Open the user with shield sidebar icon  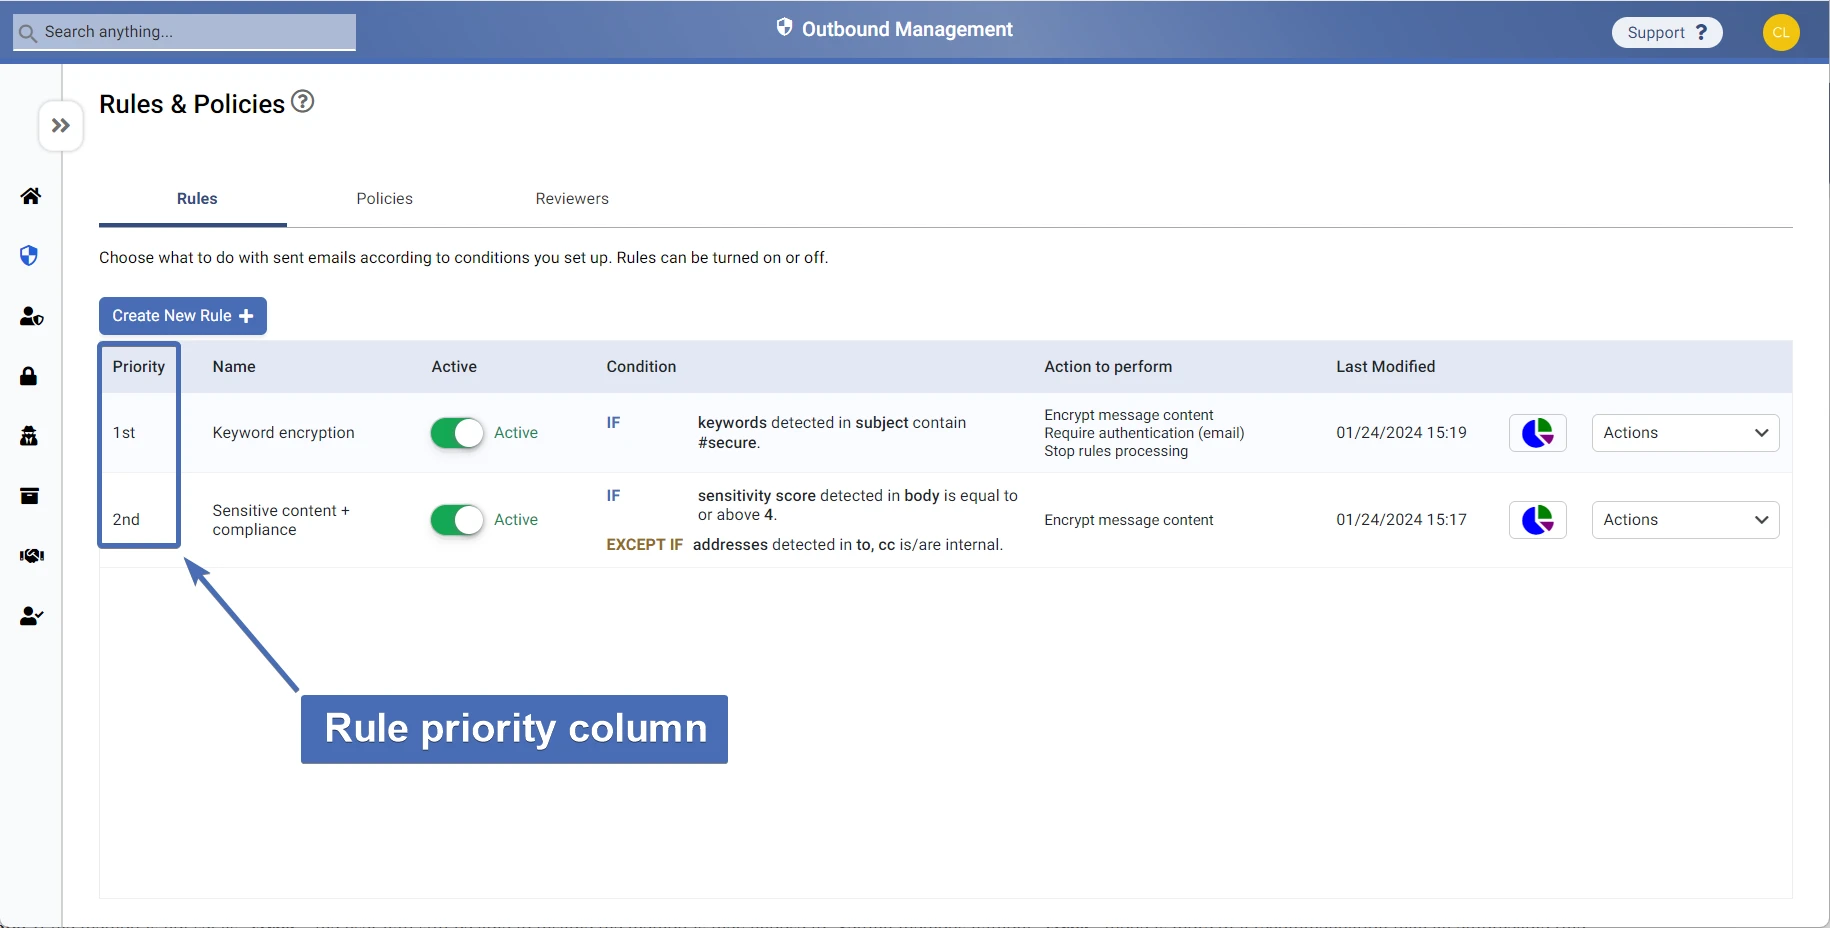pos(31,316)
